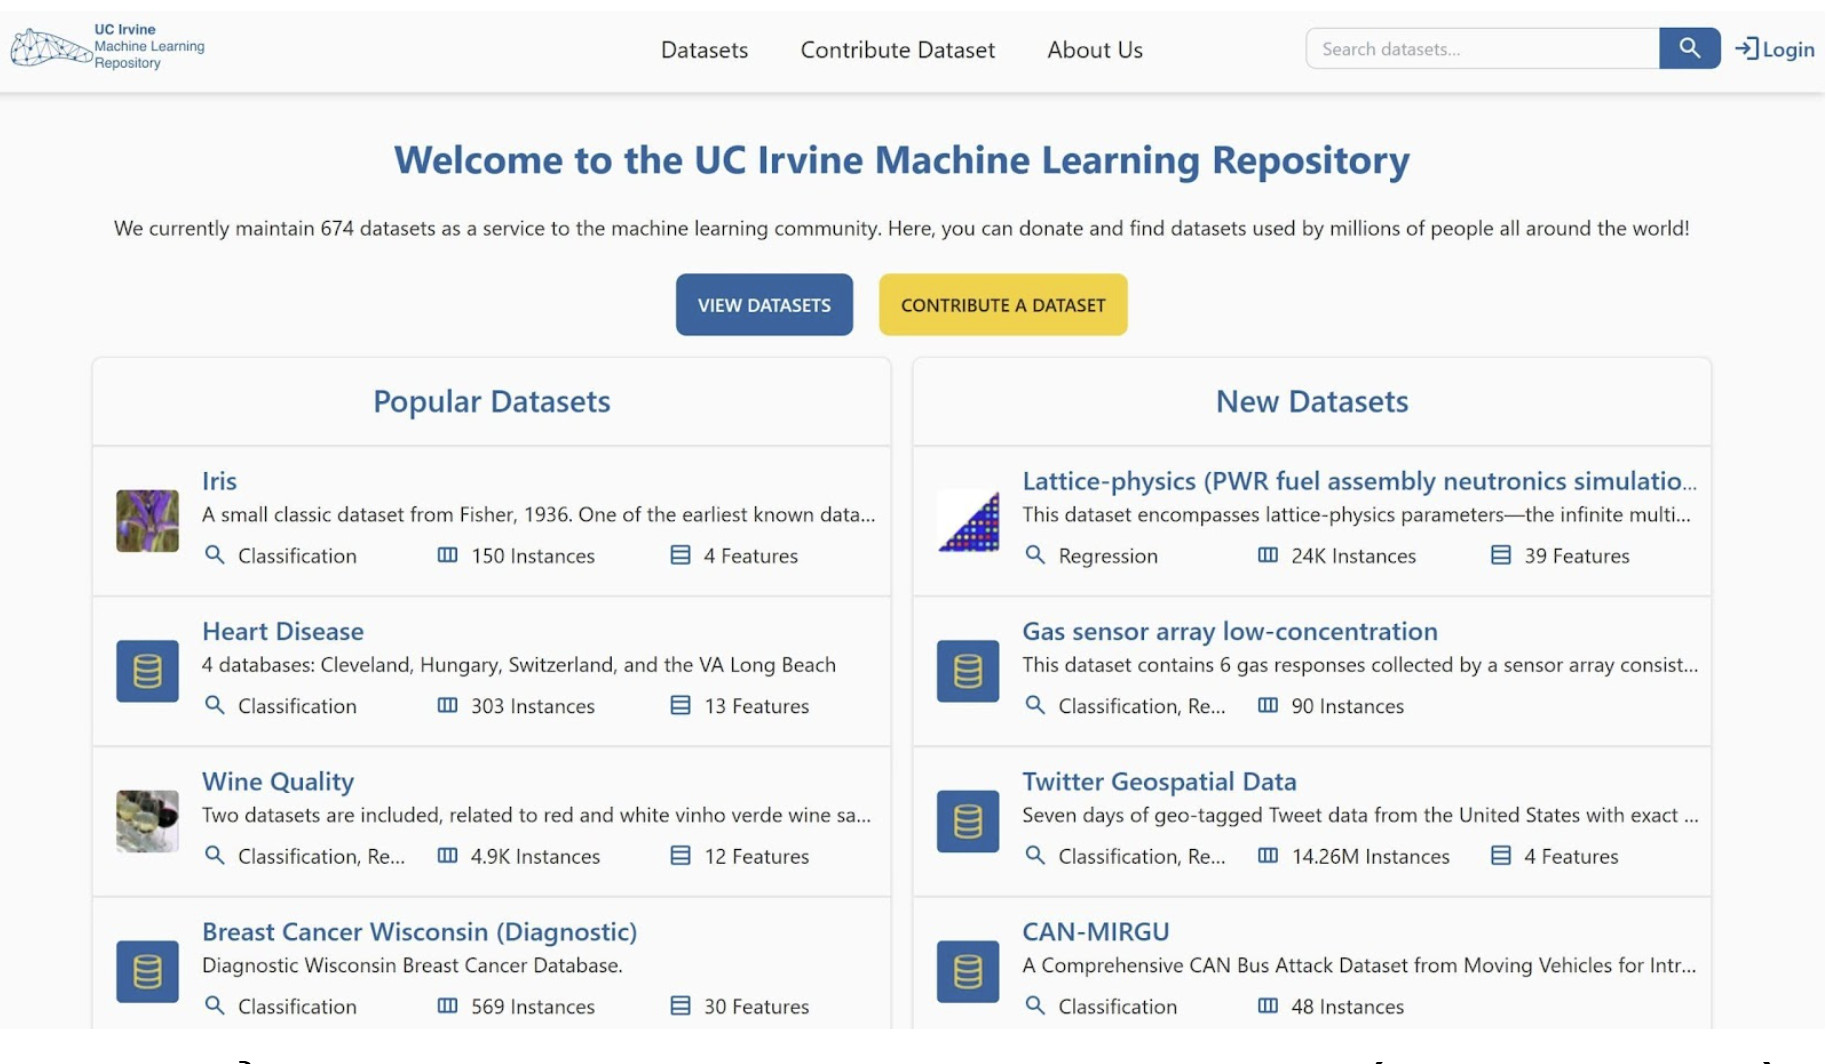
Task: Click the instances icon beside 4.9K Instances
Action: coord(447,855)
